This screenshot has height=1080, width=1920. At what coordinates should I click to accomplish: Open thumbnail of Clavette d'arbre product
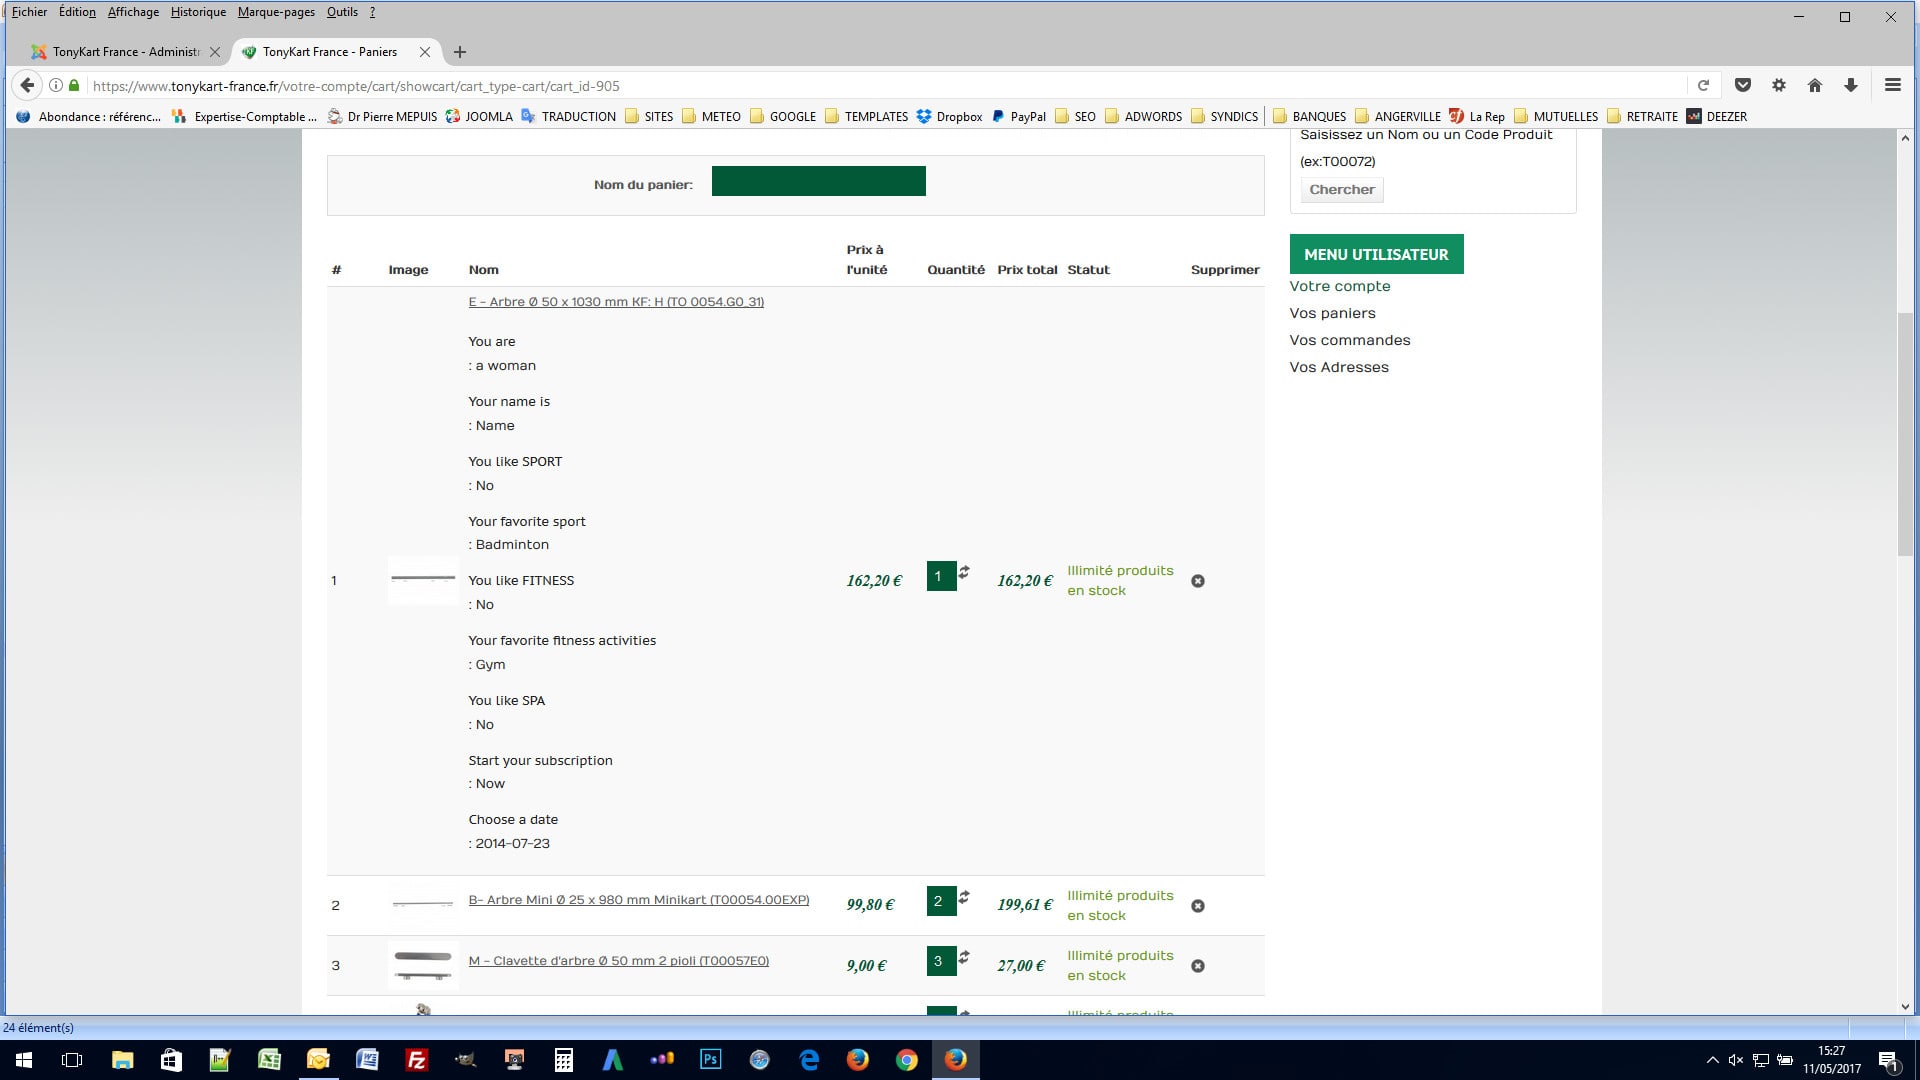423,965
